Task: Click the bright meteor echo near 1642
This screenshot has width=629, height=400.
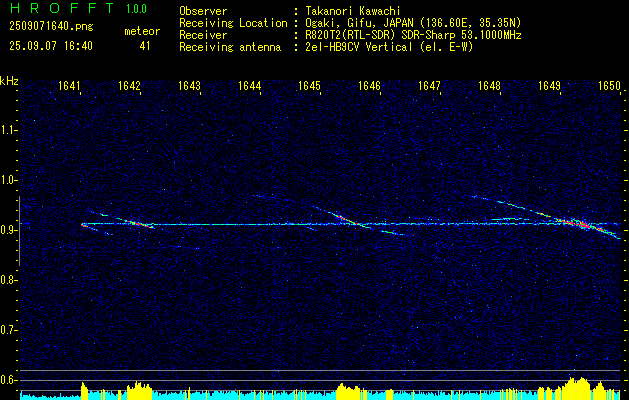Action: point(136,223)
